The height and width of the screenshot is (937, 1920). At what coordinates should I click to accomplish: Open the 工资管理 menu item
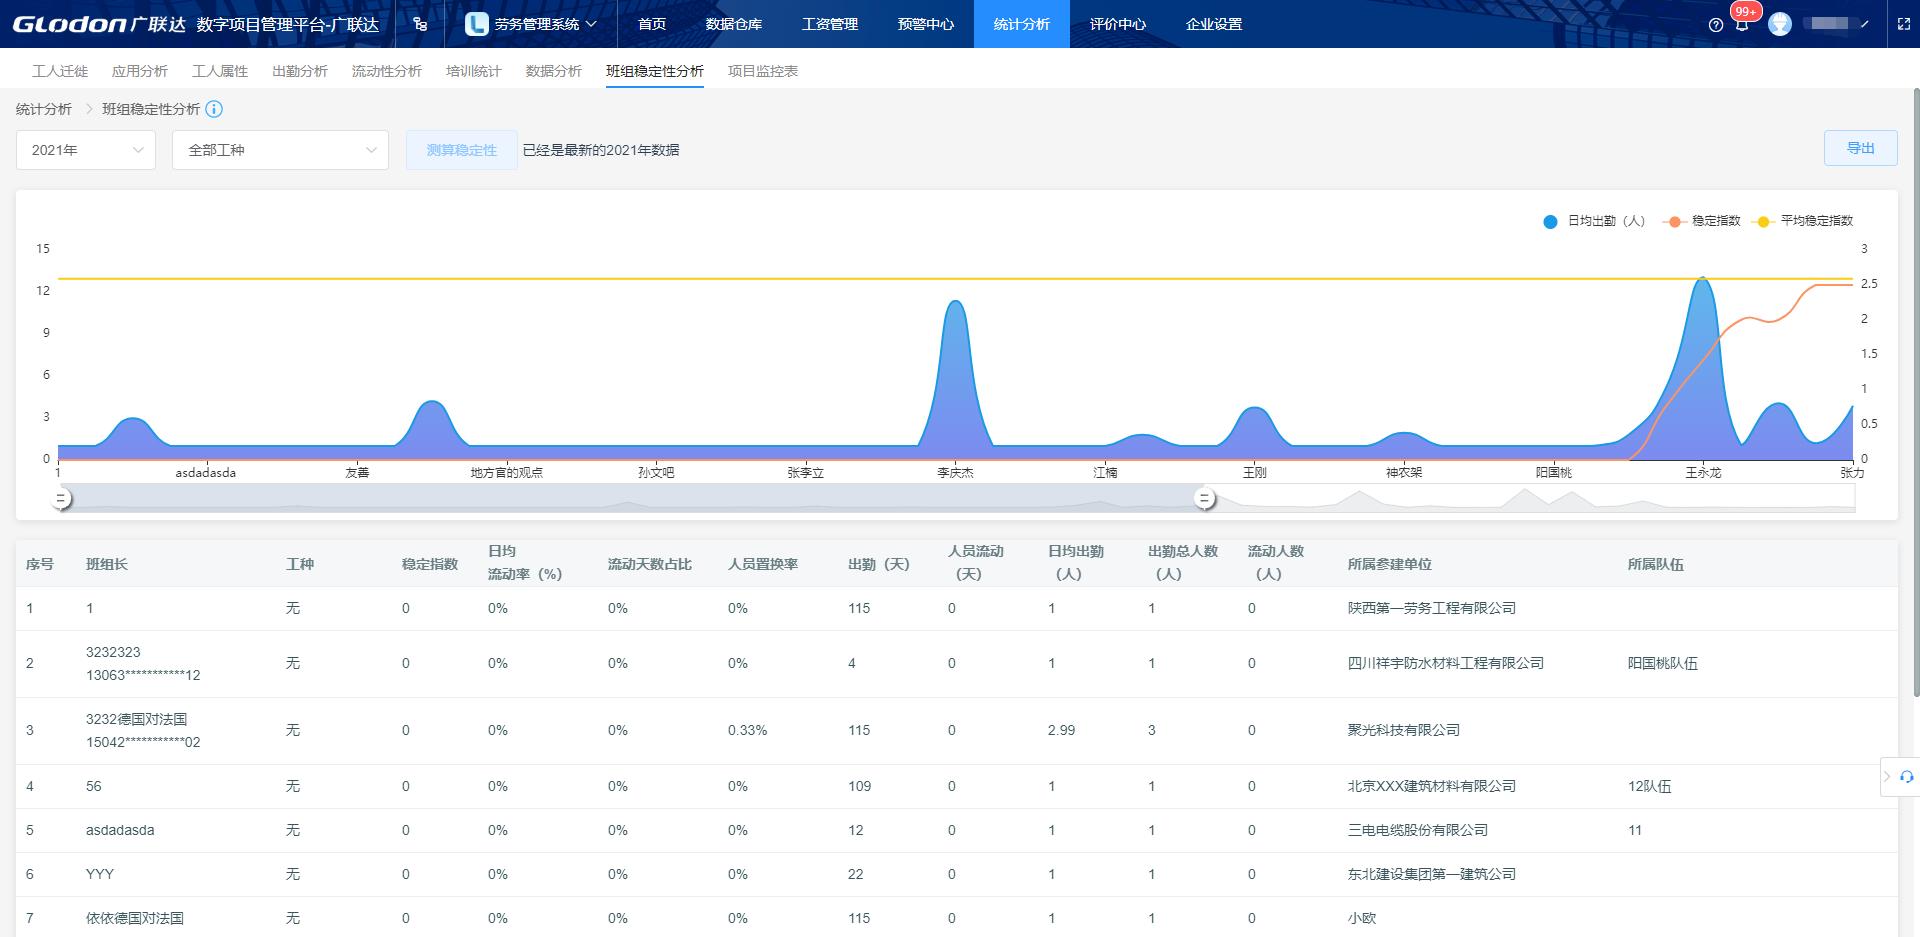point(829,24)
